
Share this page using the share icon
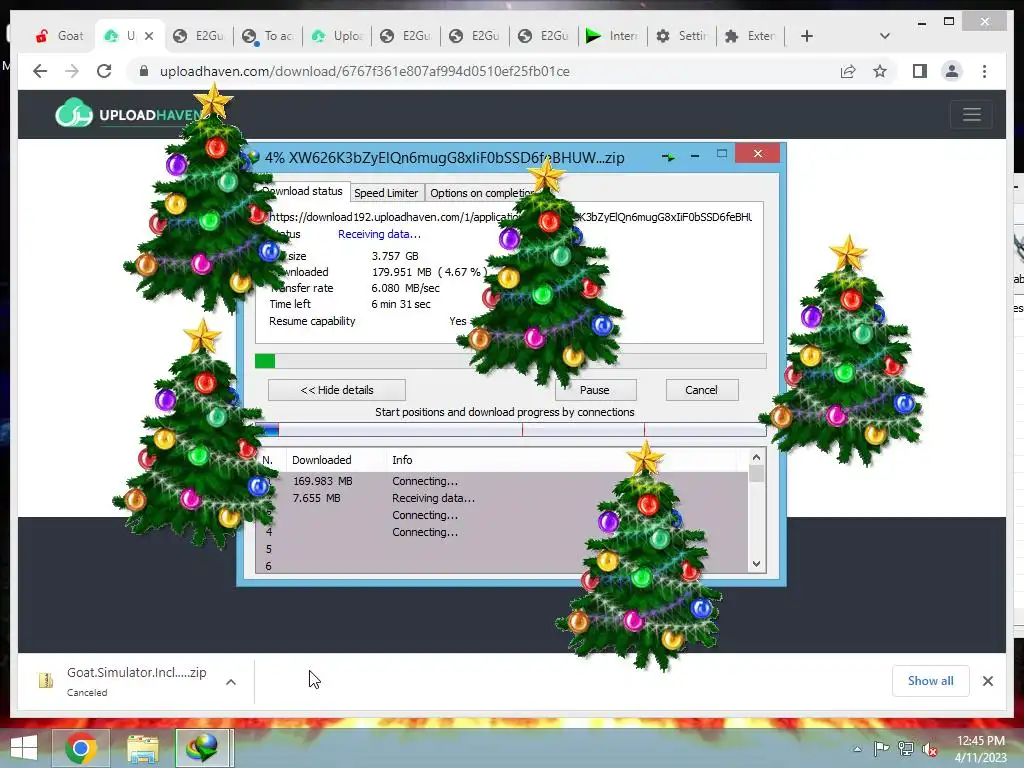(848, 71)
